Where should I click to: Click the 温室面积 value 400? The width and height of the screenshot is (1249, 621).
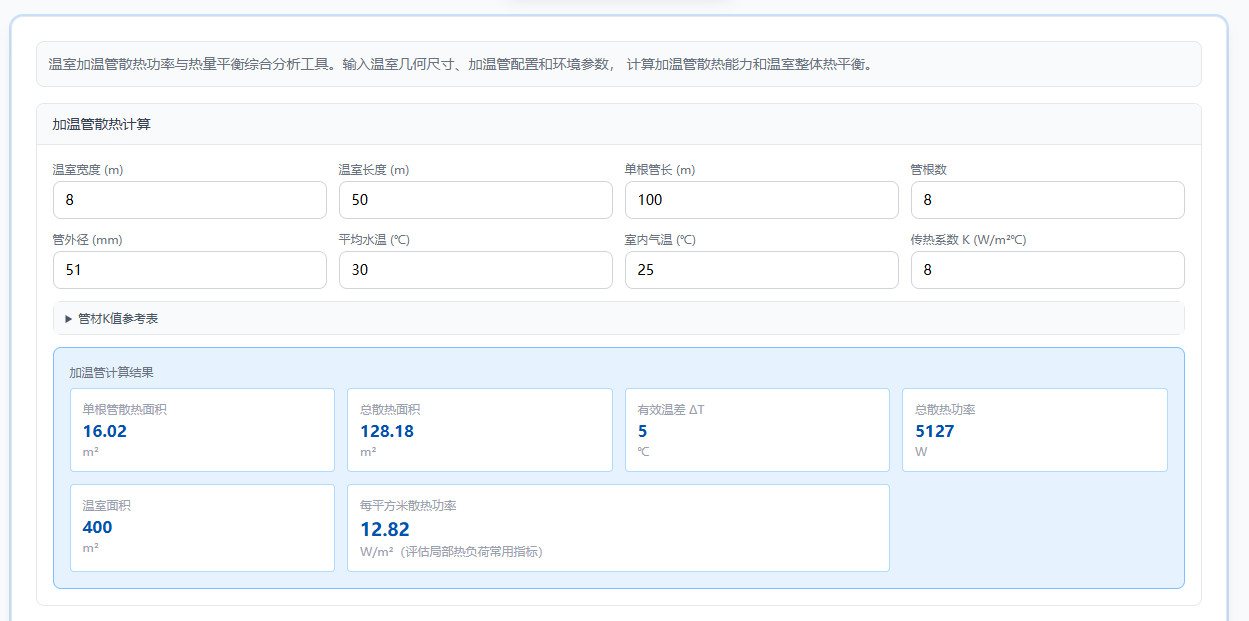pos(98,527)
